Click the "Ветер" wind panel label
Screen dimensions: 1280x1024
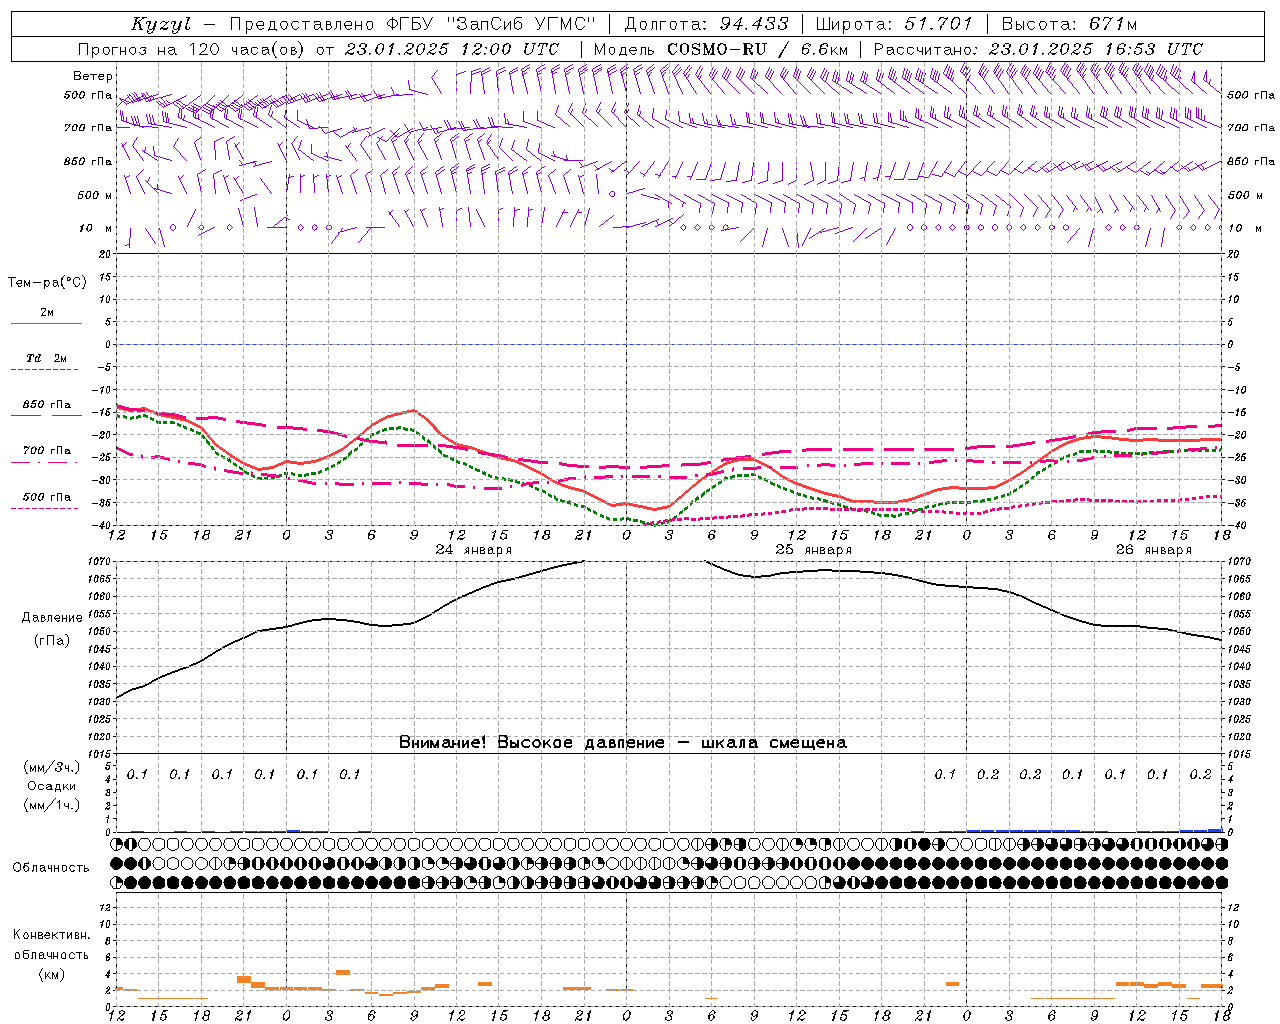tap(93, 76)
